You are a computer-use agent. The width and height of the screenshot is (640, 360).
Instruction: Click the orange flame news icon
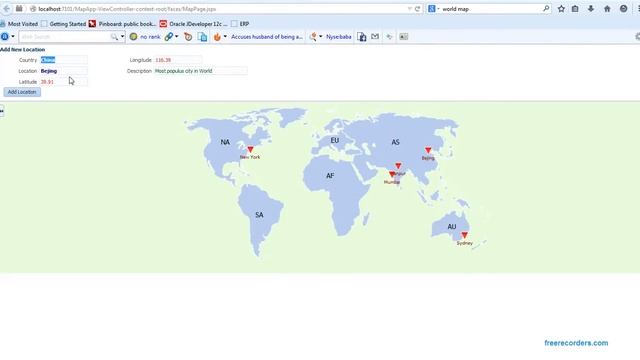[x=217, y=37]
